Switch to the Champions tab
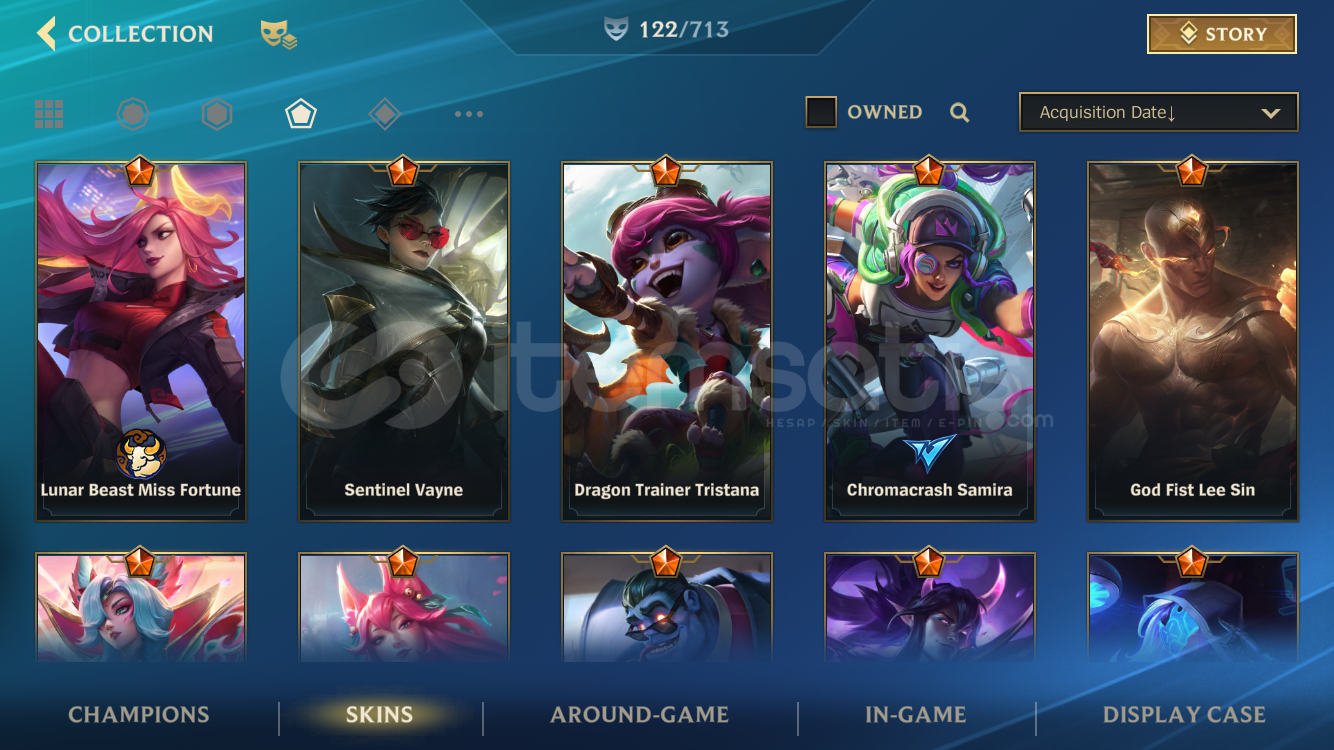Image resolution: width=1334 pixels, height=750 pixels. pos(139,715)
